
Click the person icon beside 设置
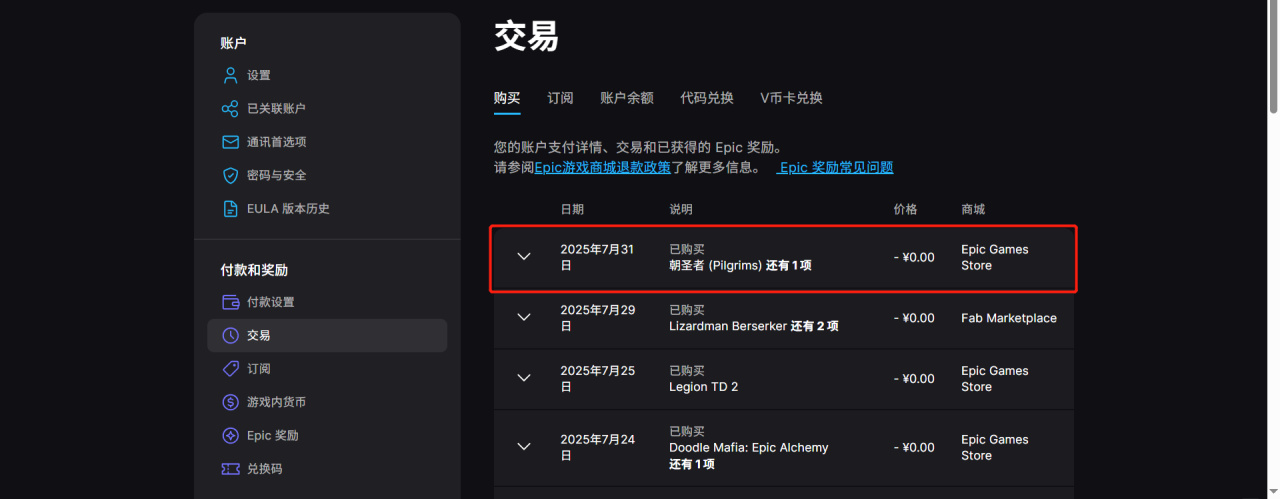pyautogui.click(x=230, y=75)
